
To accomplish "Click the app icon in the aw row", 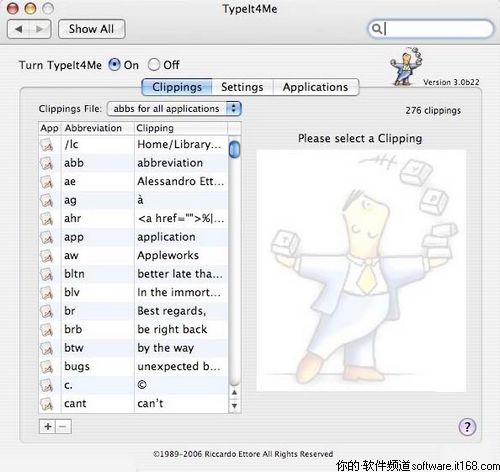I will click(47, 256).
